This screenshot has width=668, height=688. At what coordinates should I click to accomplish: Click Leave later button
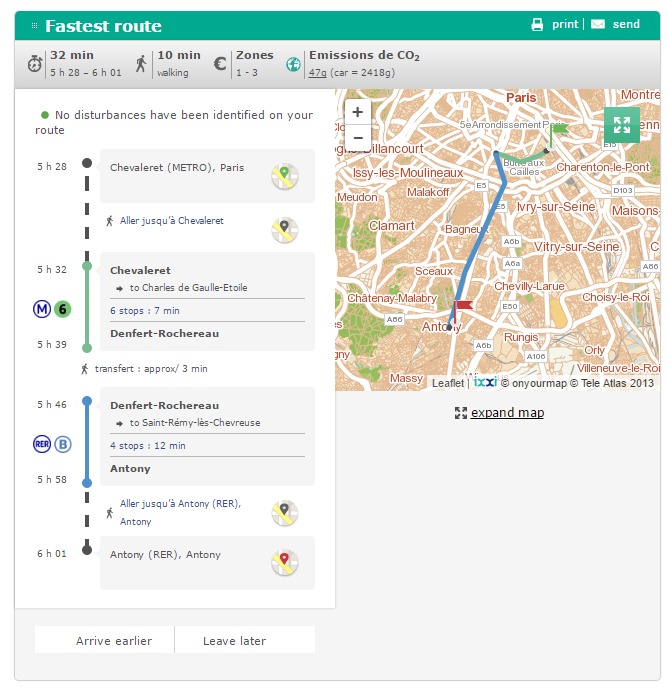click(x=234, y=640)
